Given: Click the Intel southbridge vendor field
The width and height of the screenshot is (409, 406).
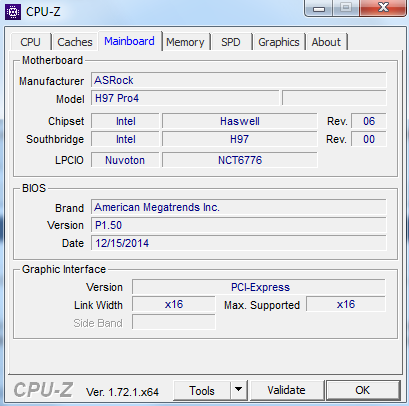Looking at the screenshot, I should [x=125, y=139].
